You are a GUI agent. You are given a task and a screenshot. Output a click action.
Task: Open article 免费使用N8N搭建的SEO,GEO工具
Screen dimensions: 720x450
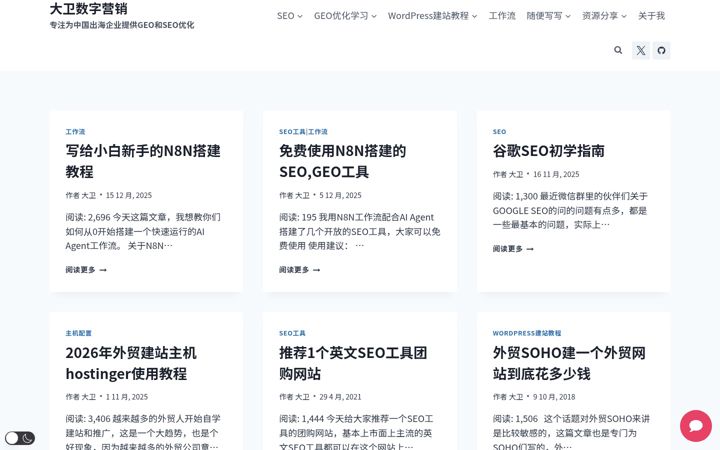(x=343, y=161)
